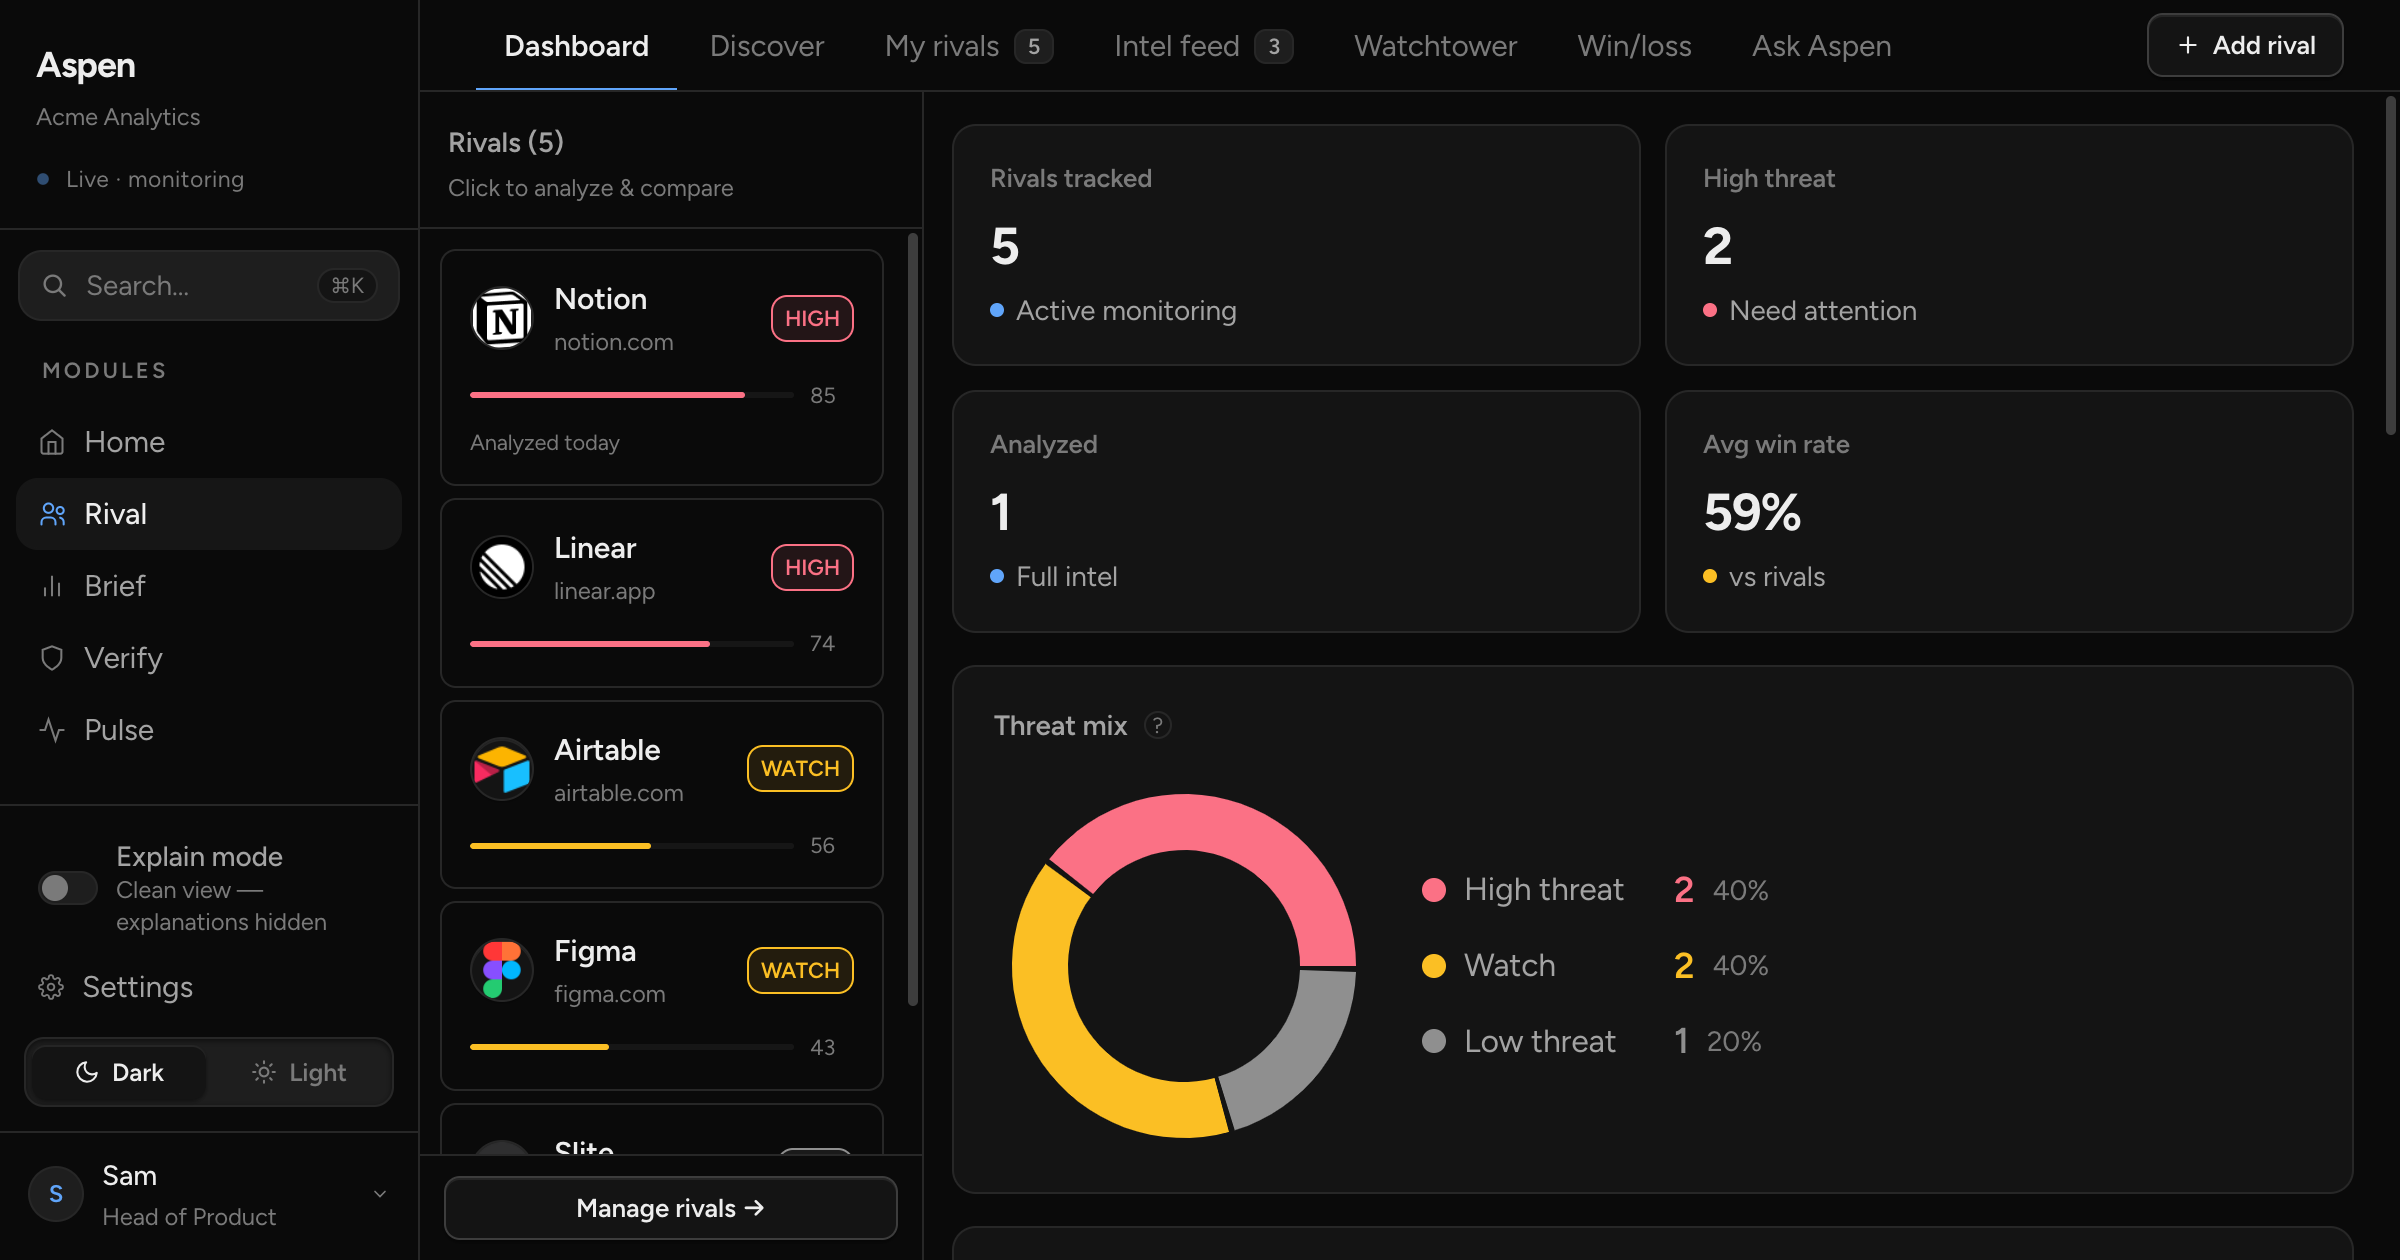The height and width of the screenshot is (1260, 2400).
Task: Switch to the Discover tab
Action: (767, 46)
